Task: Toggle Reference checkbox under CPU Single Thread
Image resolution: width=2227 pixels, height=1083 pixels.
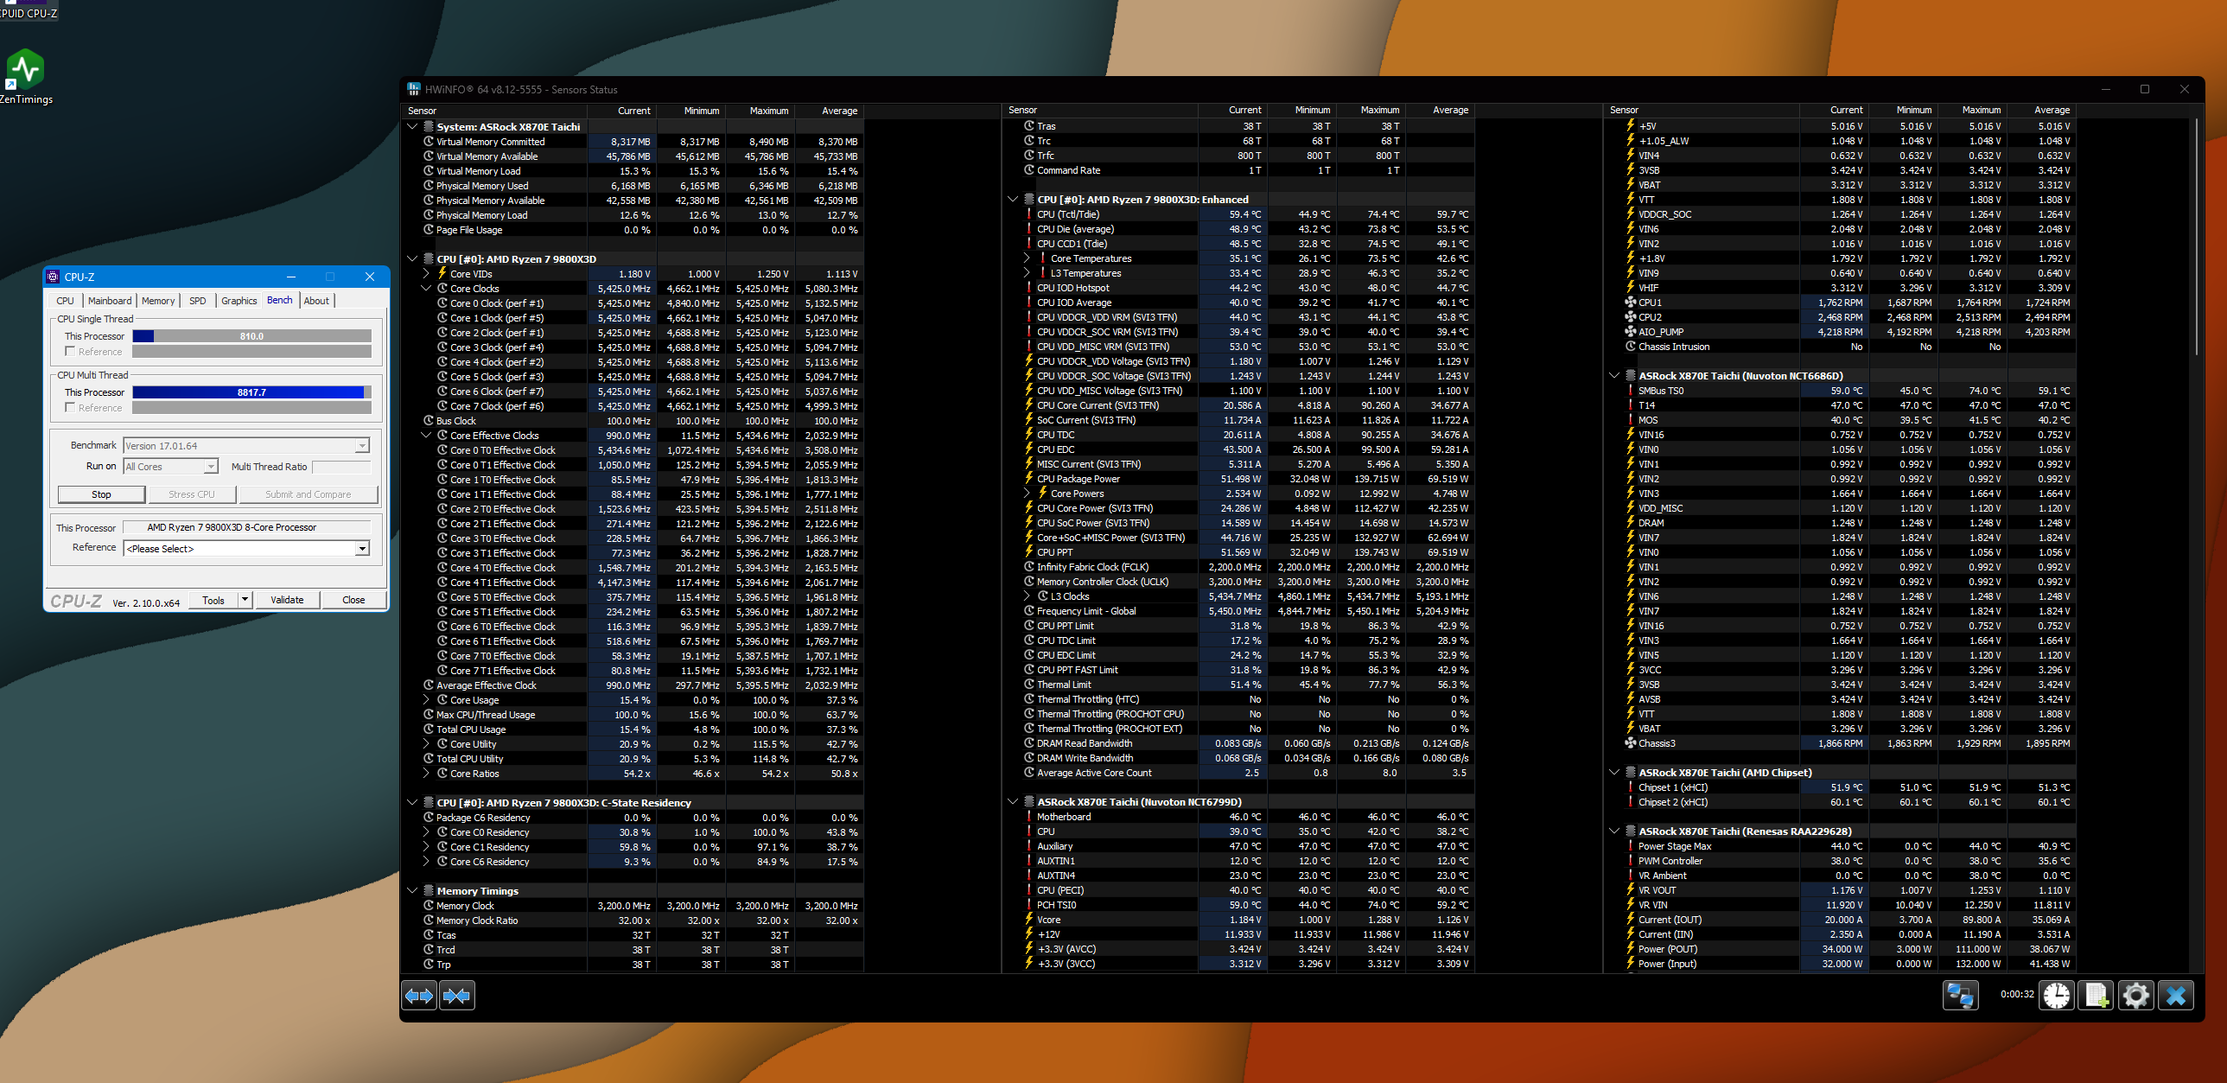Action: coord(70,352)
